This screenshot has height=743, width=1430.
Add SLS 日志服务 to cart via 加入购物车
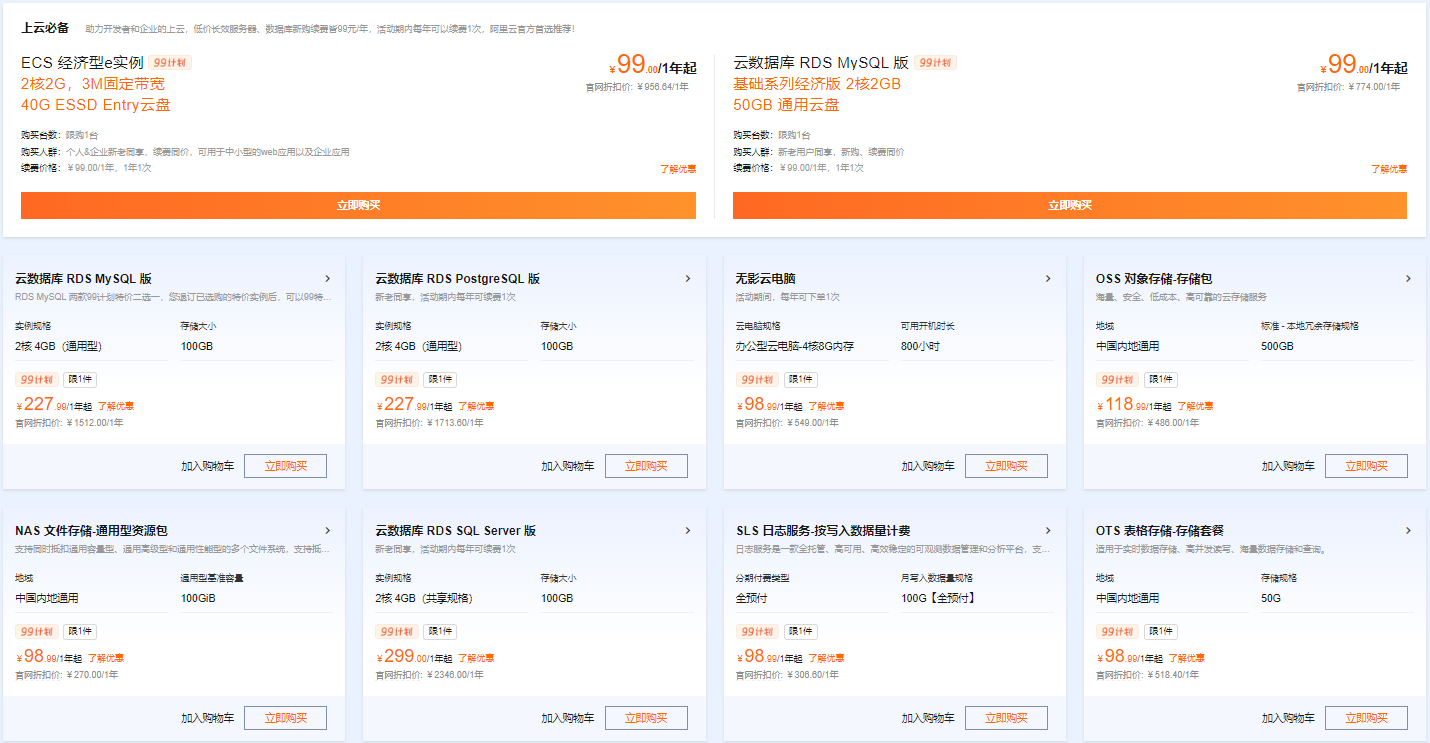(x=927, y=718)
